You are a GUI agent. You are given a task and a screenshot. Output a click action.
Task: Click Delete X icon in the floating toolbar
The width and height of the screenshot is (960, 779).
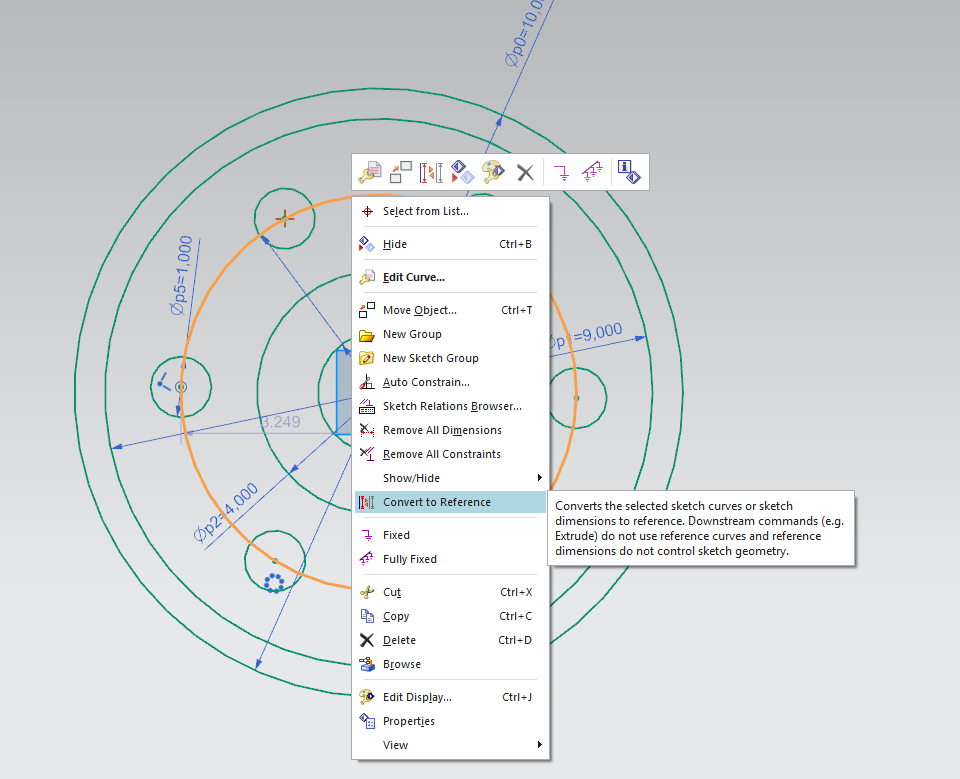(525, 172)
